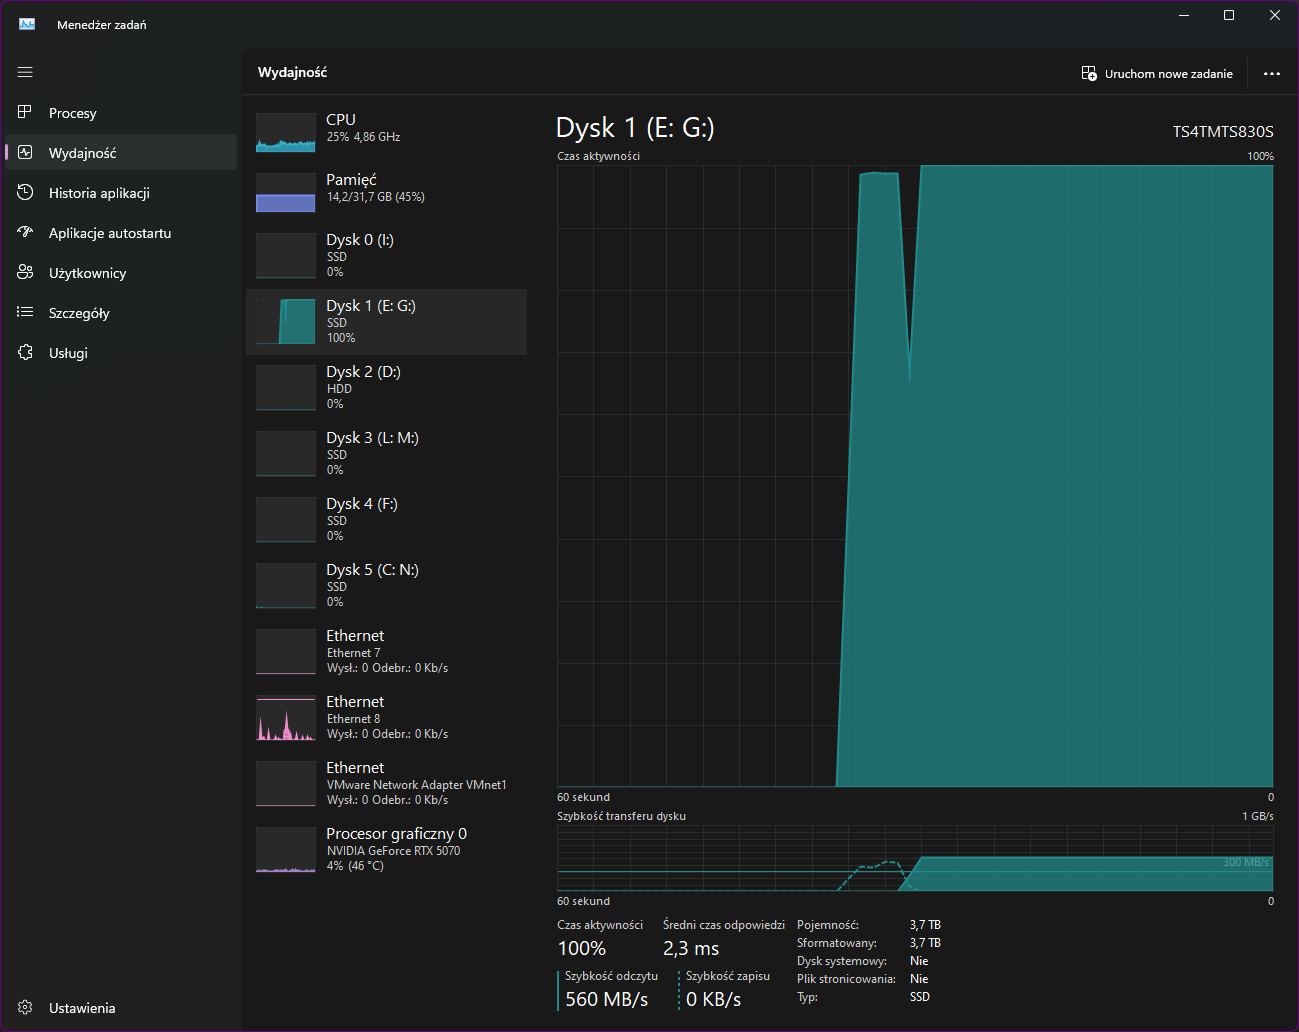Image resolution: width=1299 pixels, height=1032 pixels.
Task: Open Historia aplikacji icon
Action: [x=25, y=192]
